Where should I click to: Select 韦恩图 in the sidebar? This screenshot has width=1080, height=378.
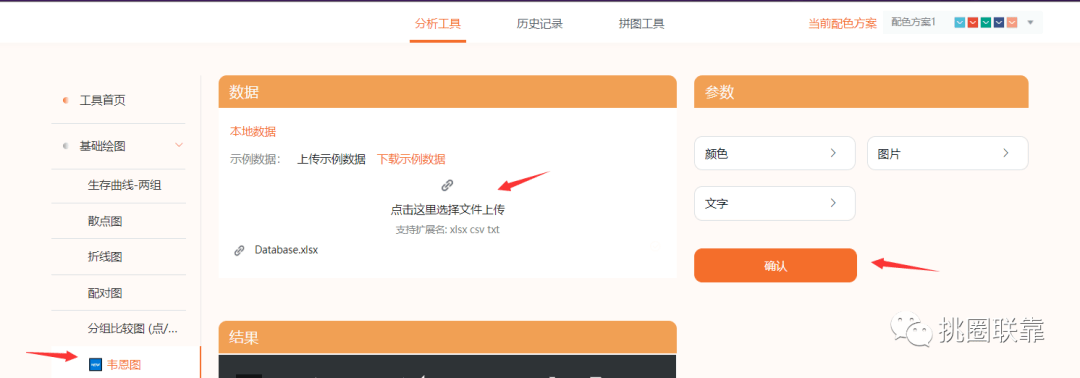124,364
